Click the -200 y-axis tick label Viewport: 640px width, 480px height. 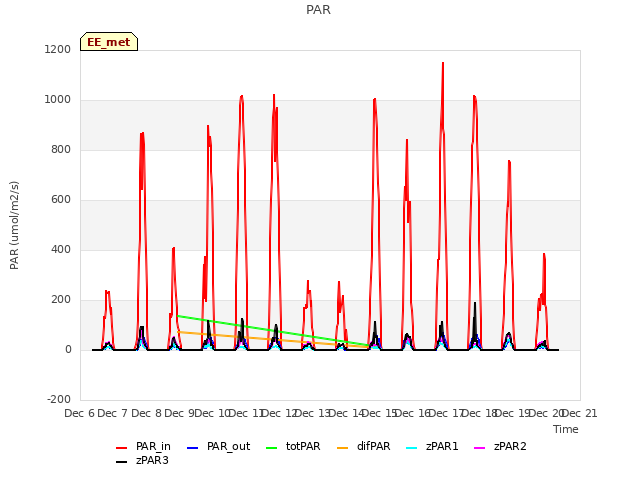click(x=59, y=399)
